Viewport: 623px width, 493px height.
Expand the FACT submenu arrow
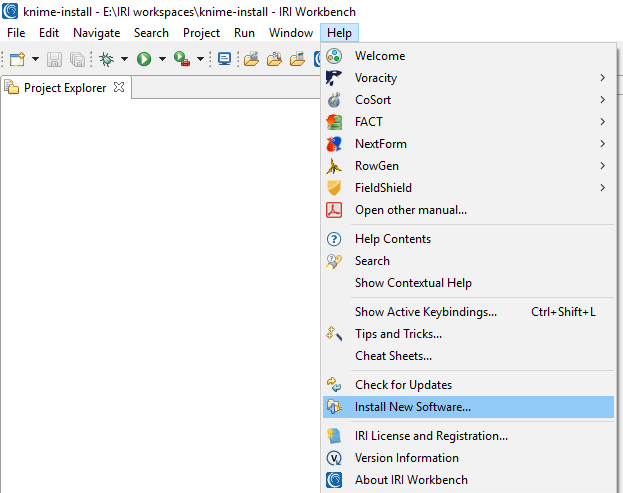(602, 122)
